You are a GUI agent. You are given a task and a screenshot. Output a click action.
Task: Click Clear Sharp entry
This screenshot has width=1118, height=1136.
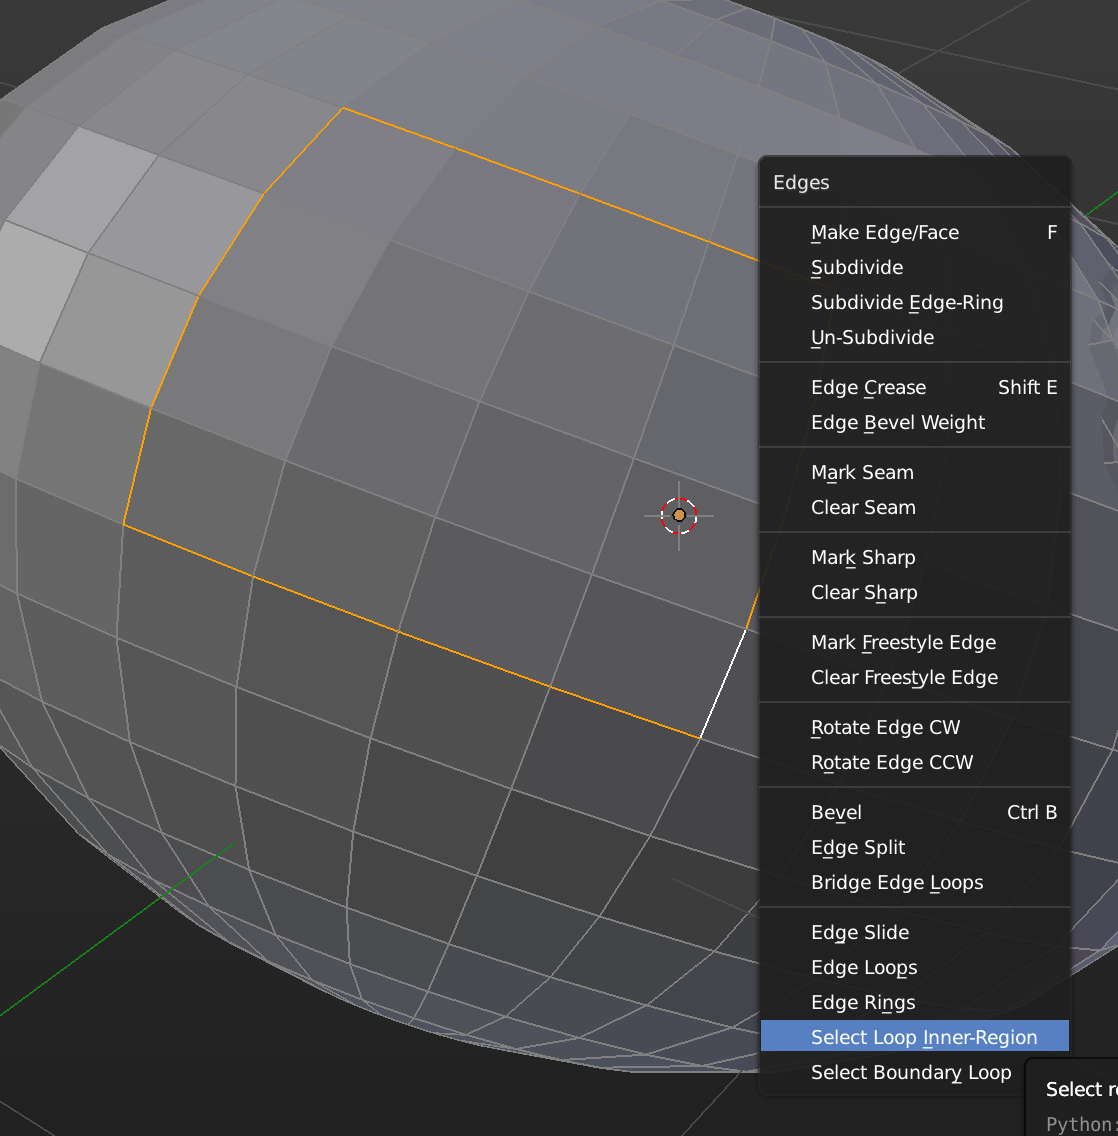pyautogui.click(x=914, y=593)
